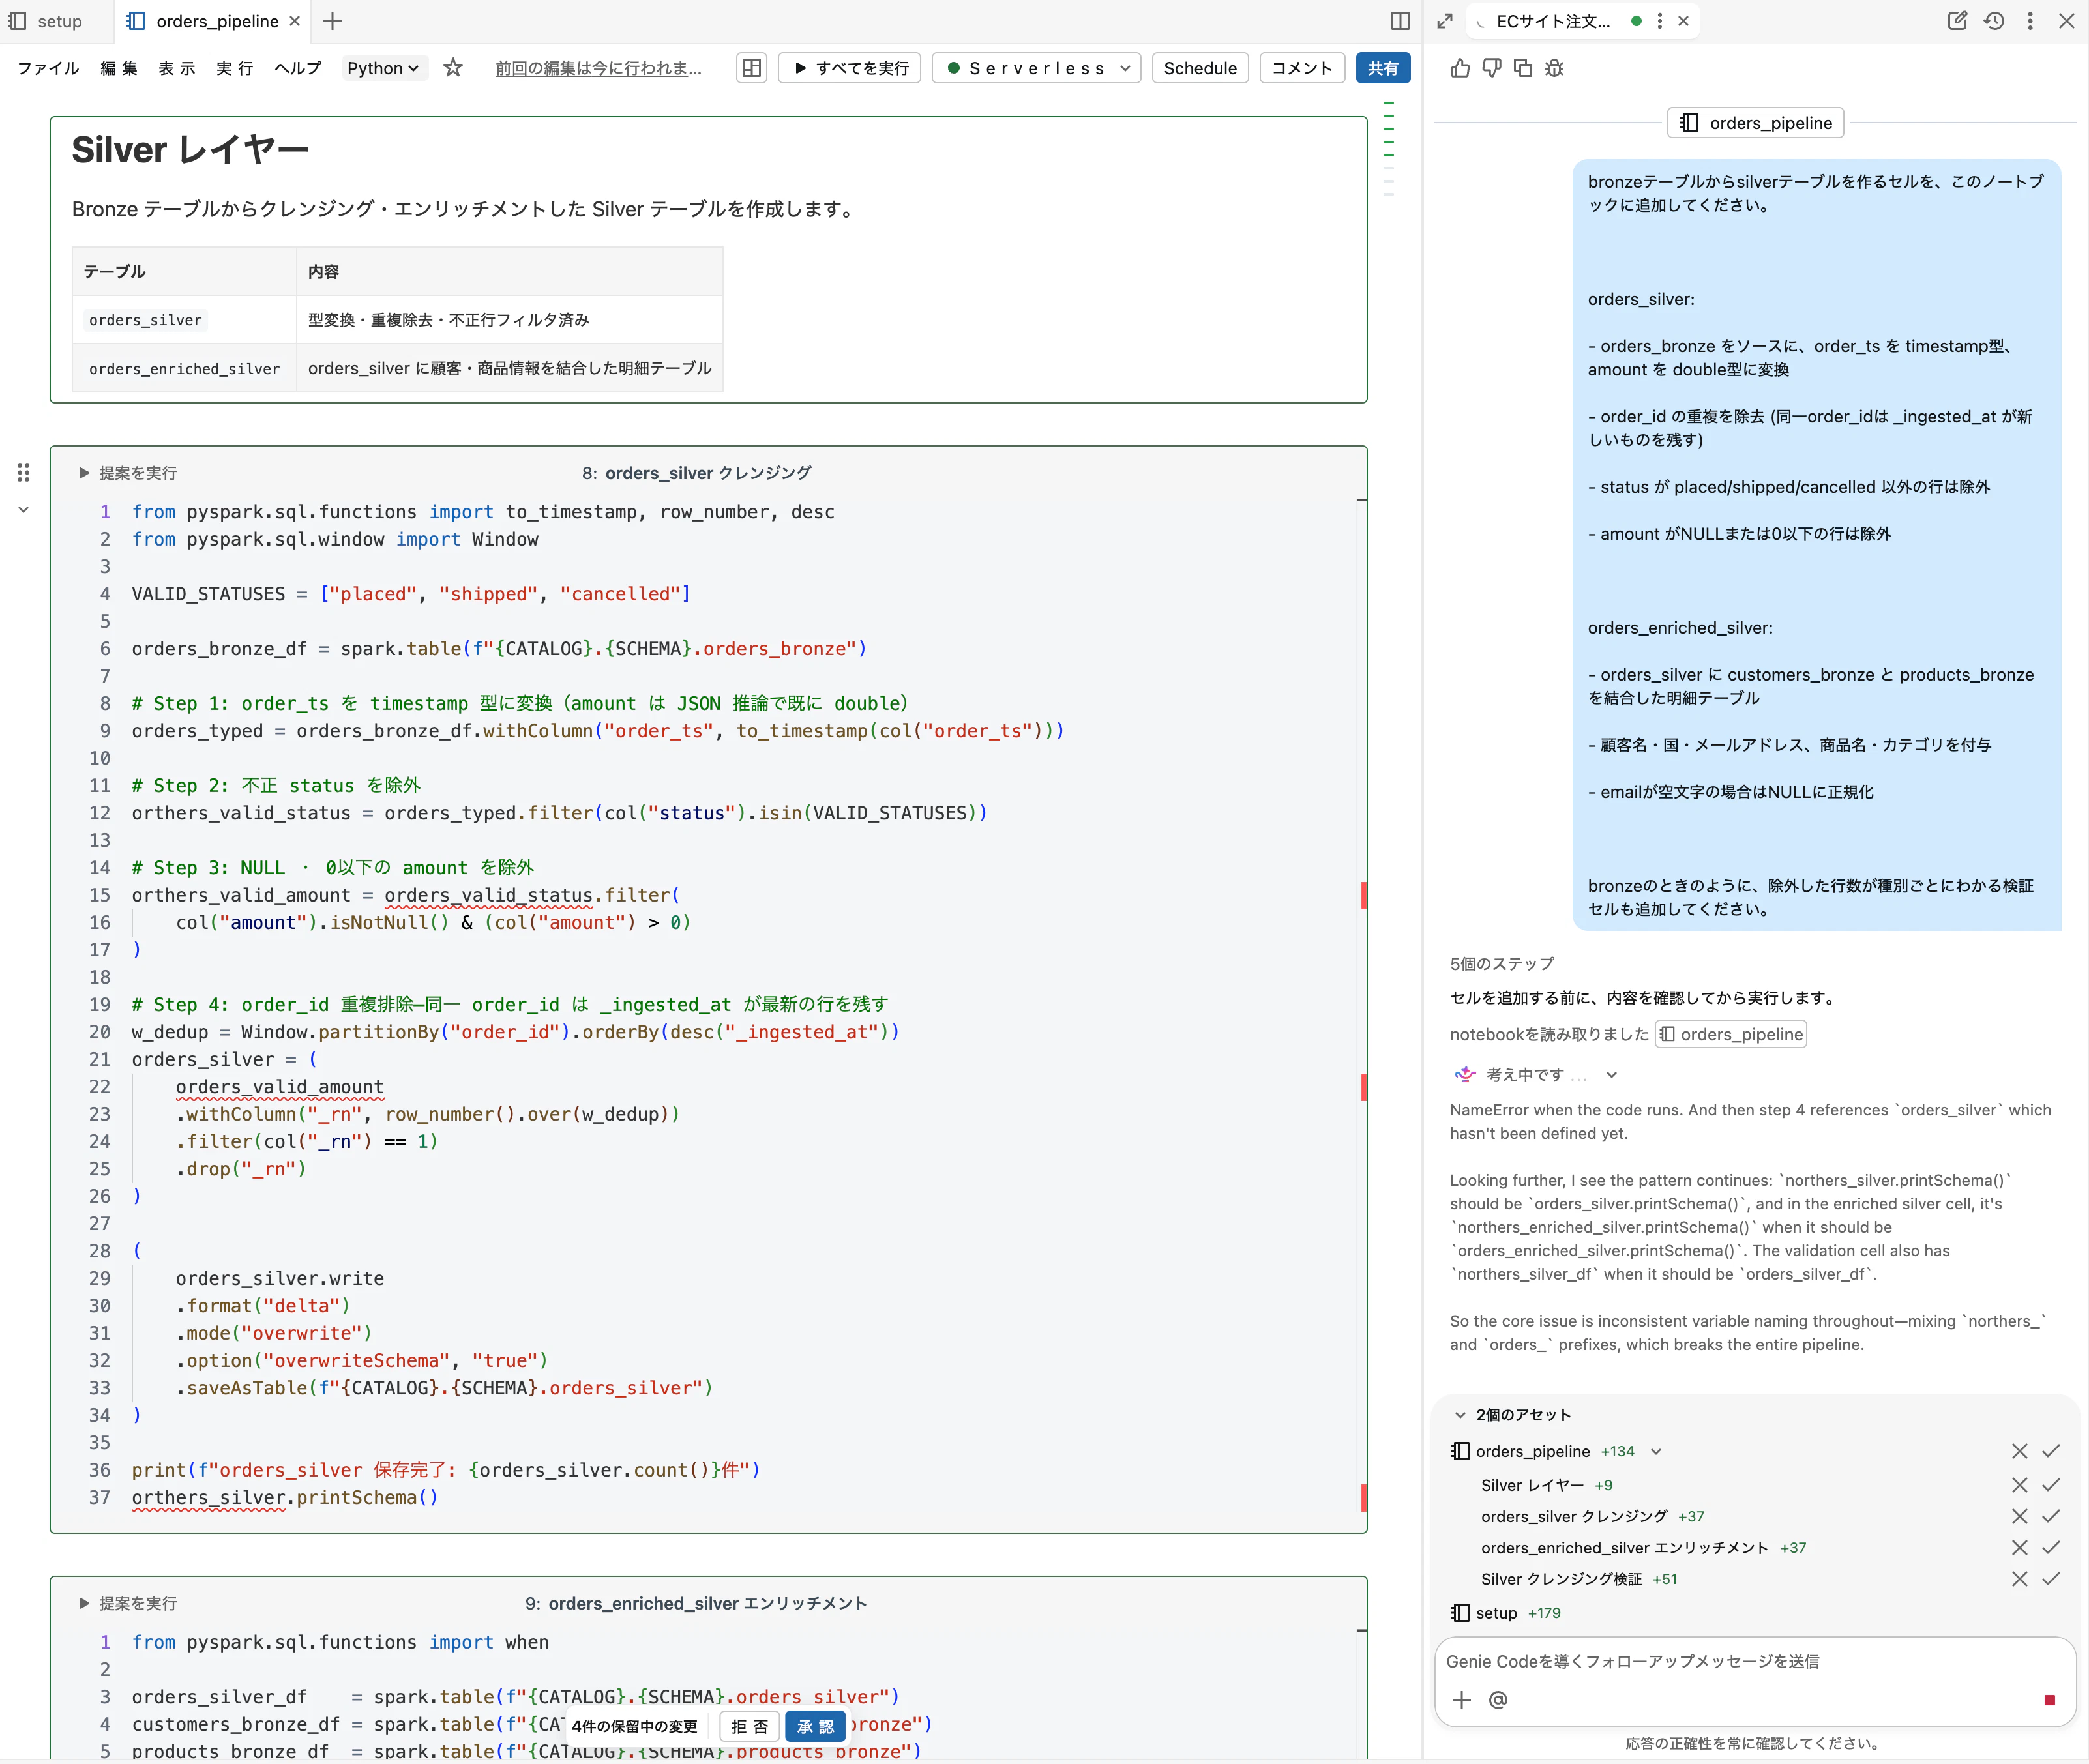Image resolution: width=2089 pixels, height=1764 pixels.
Task: Click the add attachment plus in chat input
Action: tap(1461, 1700)
